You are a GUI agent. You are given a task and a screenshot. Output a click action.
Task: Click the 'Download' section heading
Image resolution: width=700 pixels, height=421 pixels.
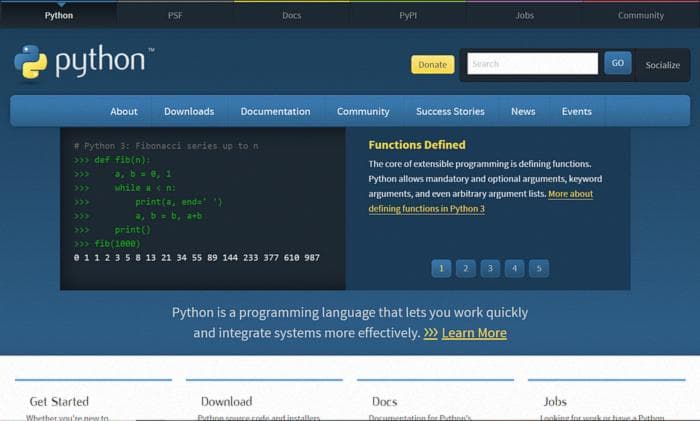pos(226,401)
